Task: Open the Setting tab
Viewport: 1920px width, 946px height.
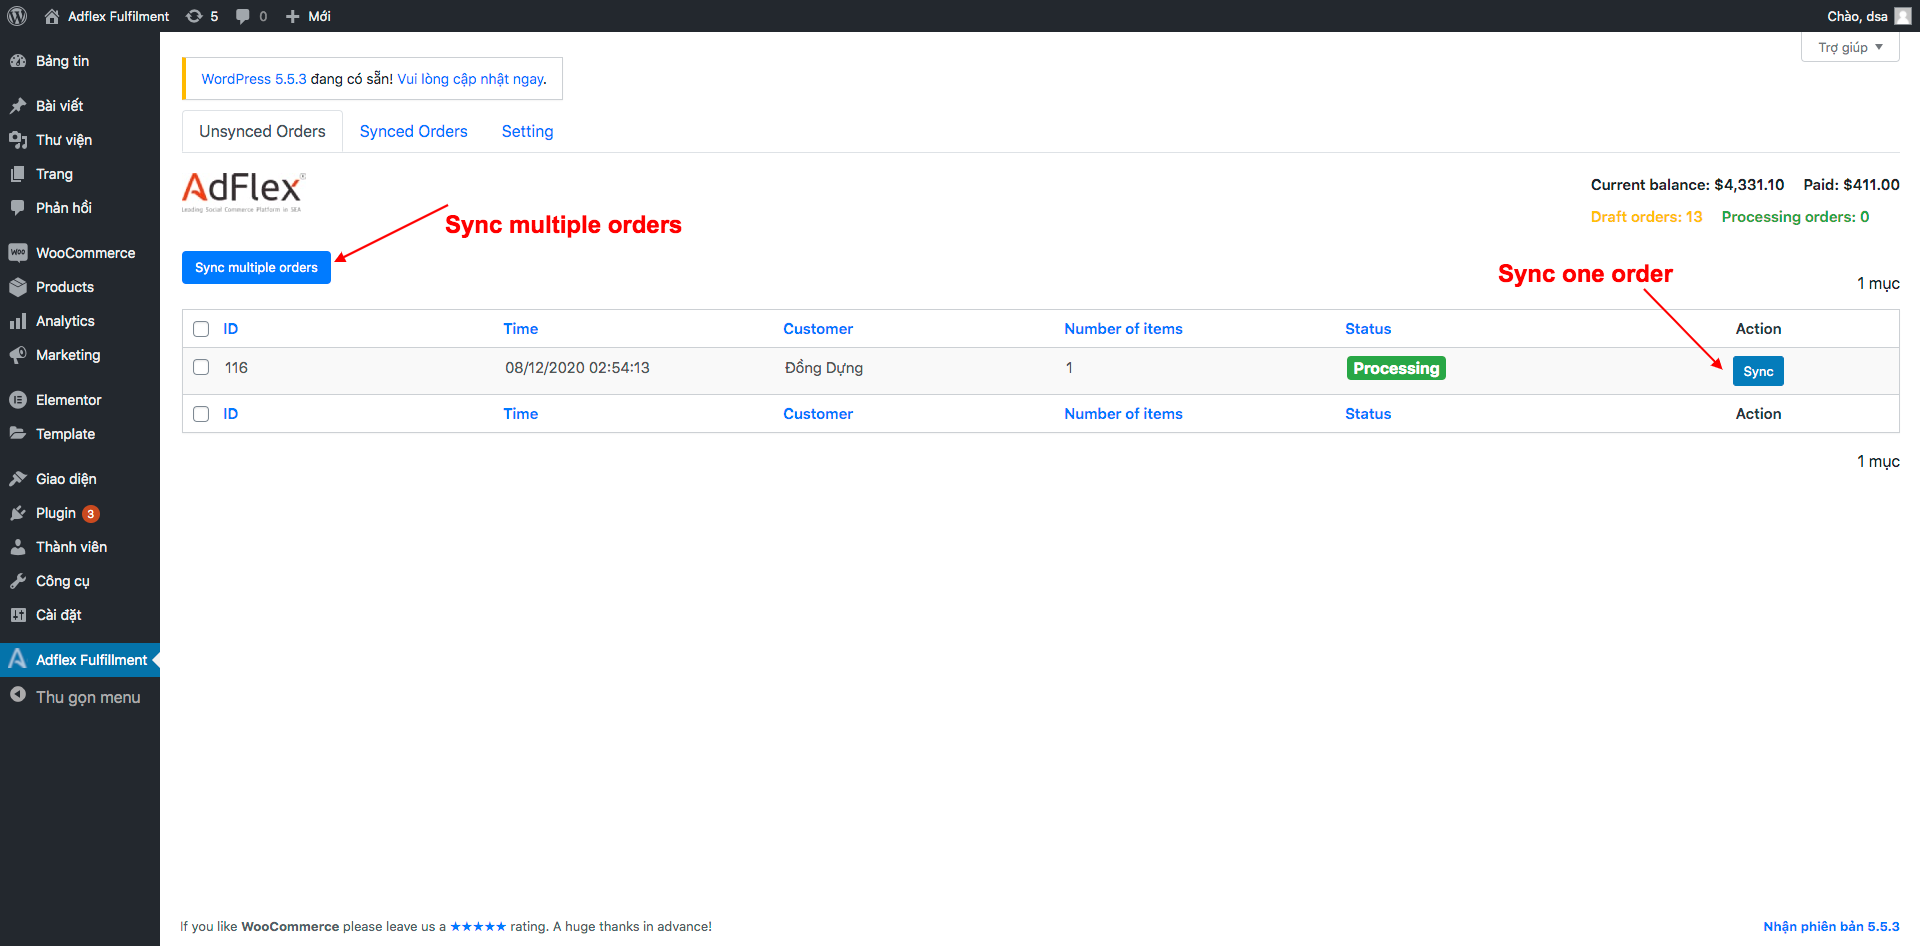Action: click(527, 131)
